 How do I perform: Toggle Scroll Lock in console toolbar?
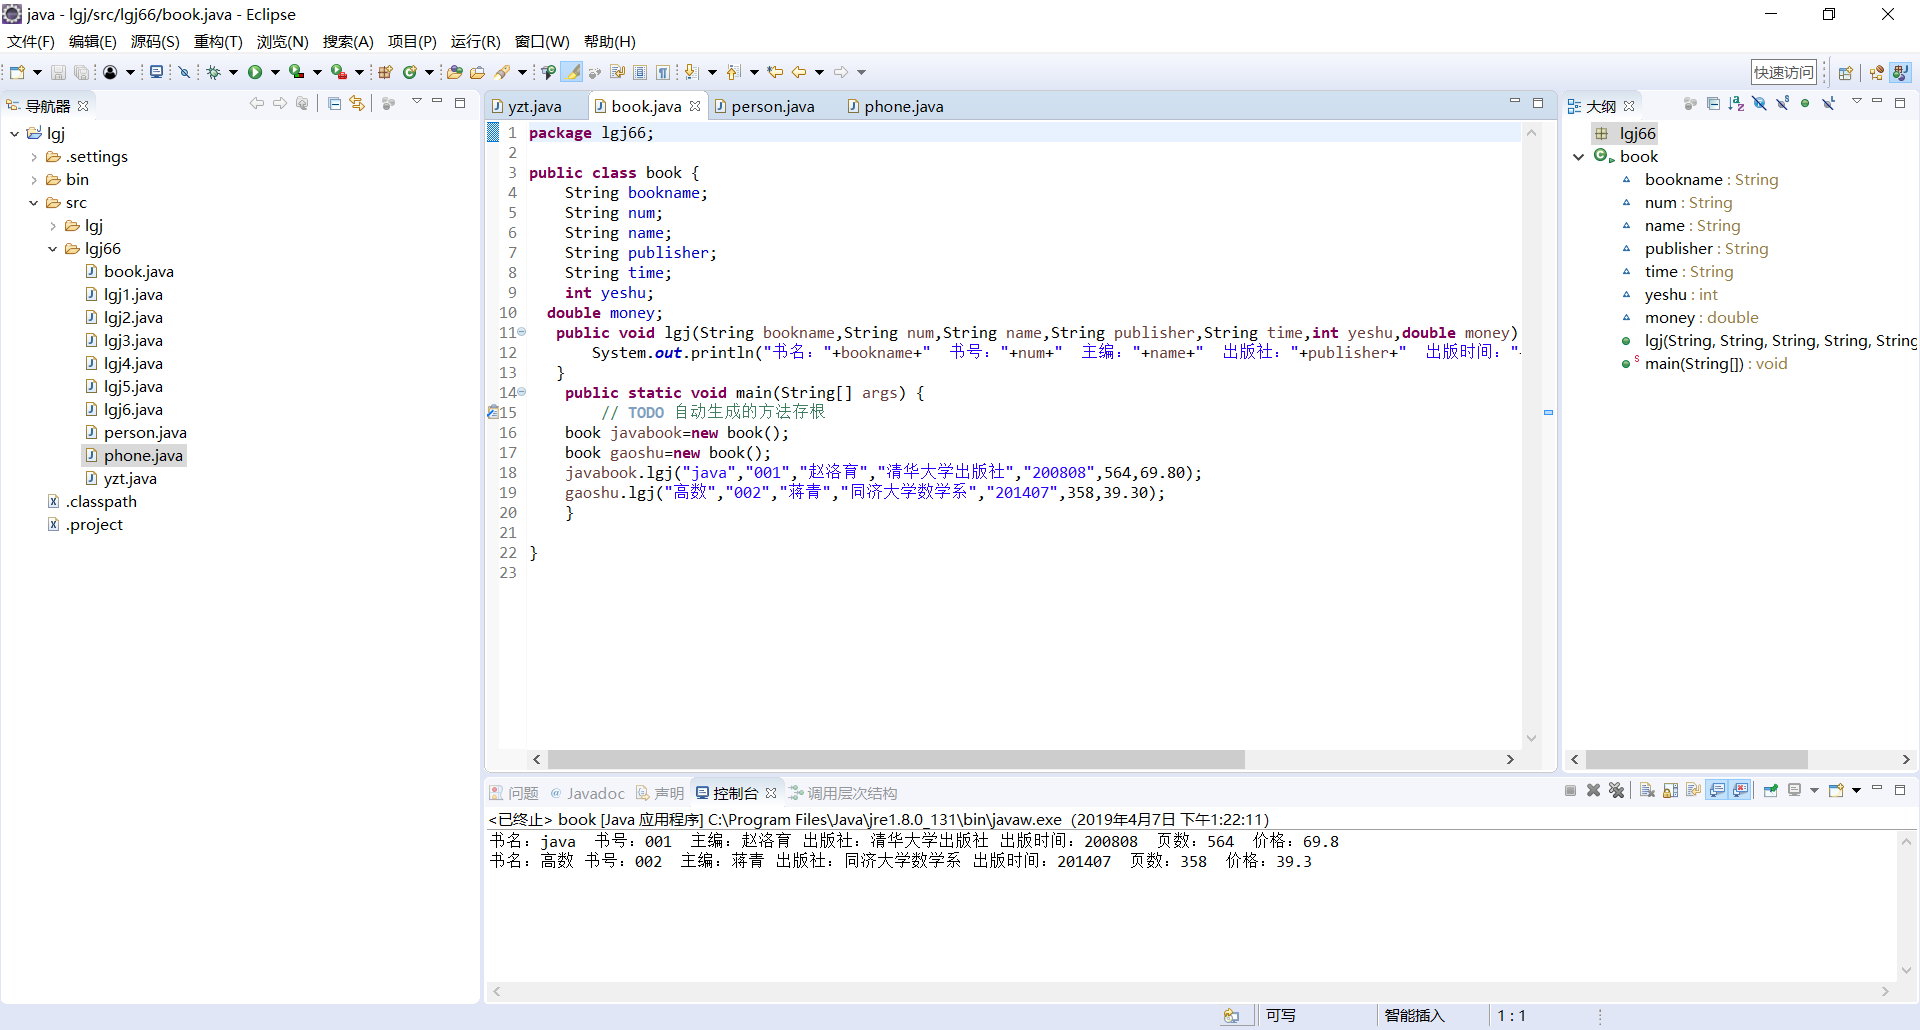click(1670, 791)
